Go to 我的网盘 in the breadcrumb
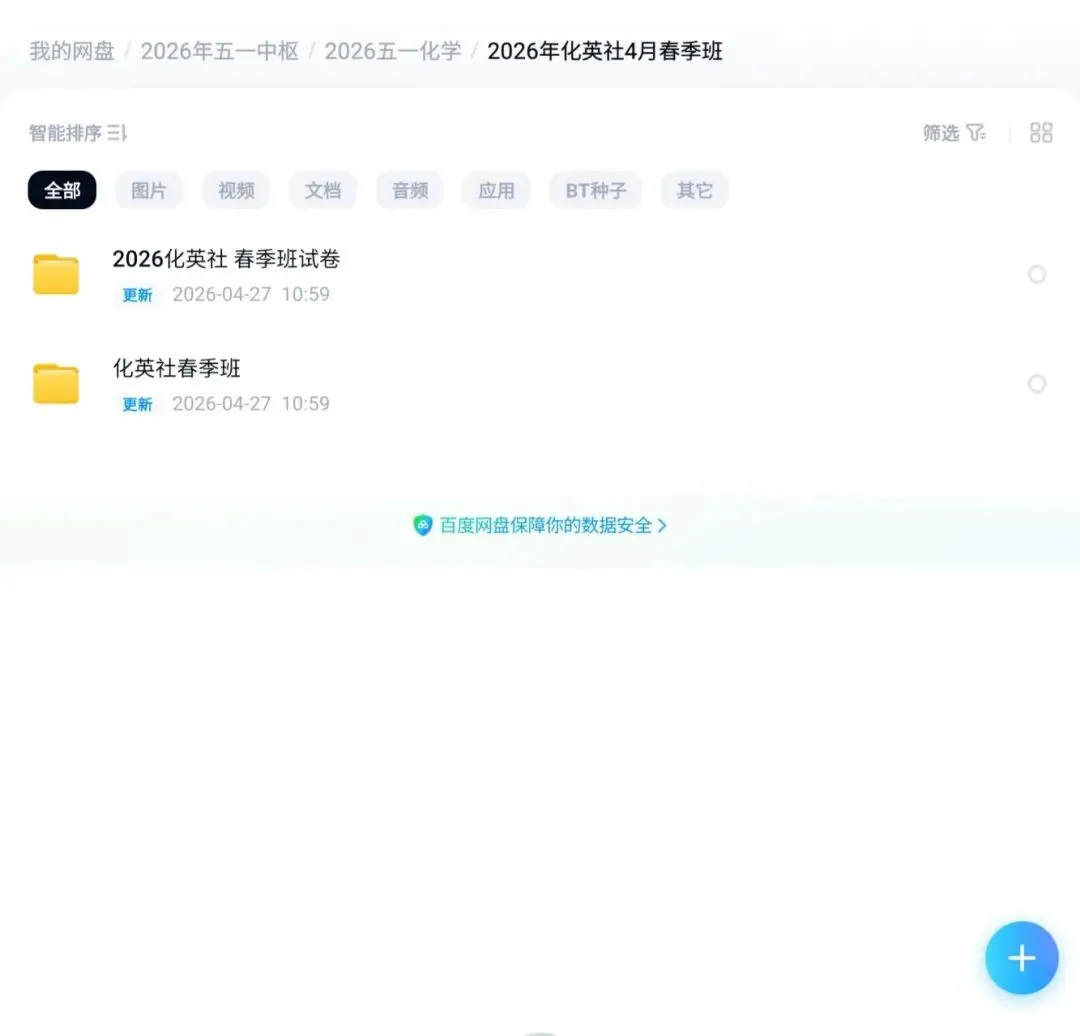 click(71, 51)
